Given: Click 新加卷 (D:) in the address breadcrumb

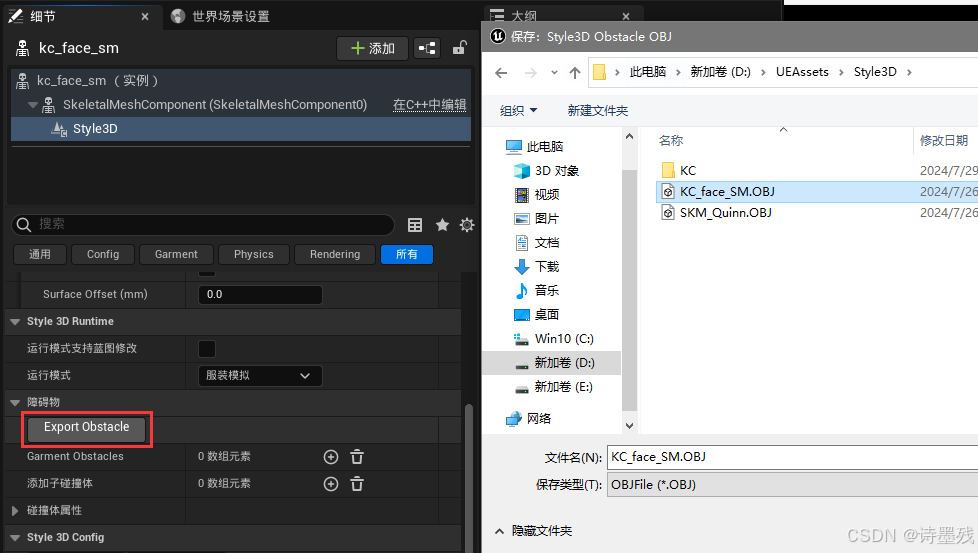Looking at the screenshot, I should [x=720, y=72].
